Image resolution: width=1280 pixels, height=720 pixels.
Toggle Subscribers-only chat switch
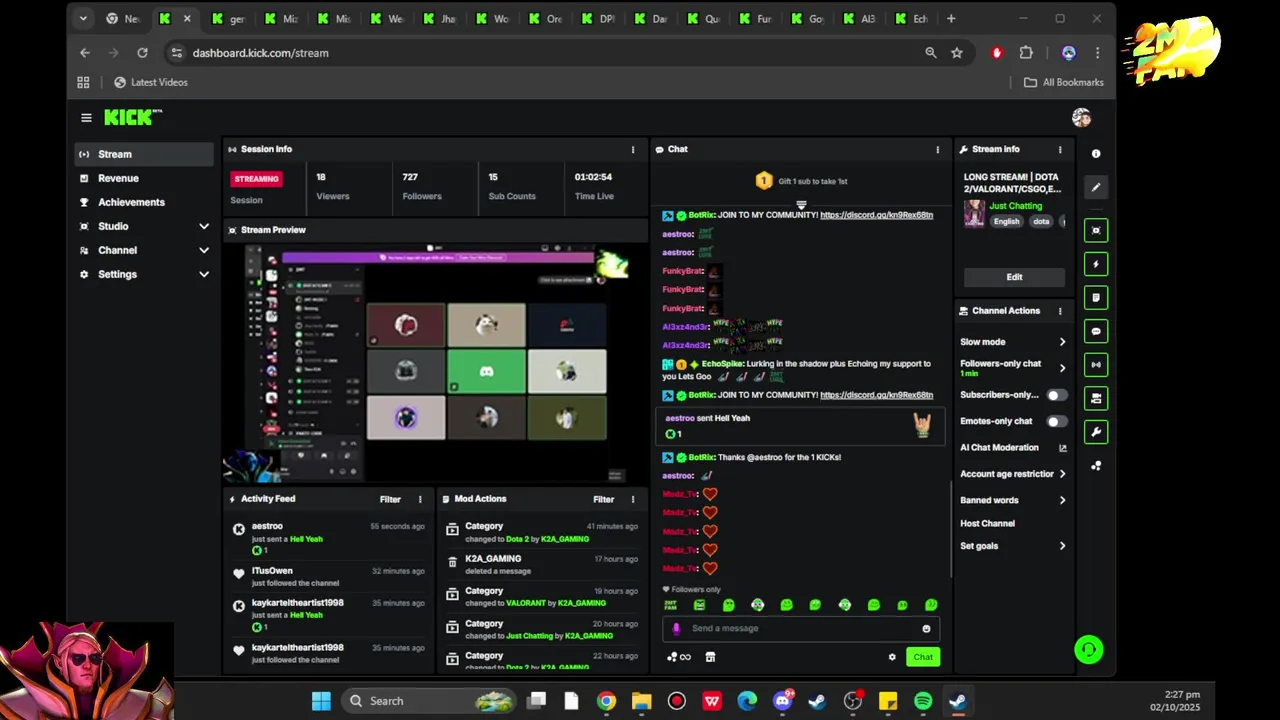point(1055,395)
